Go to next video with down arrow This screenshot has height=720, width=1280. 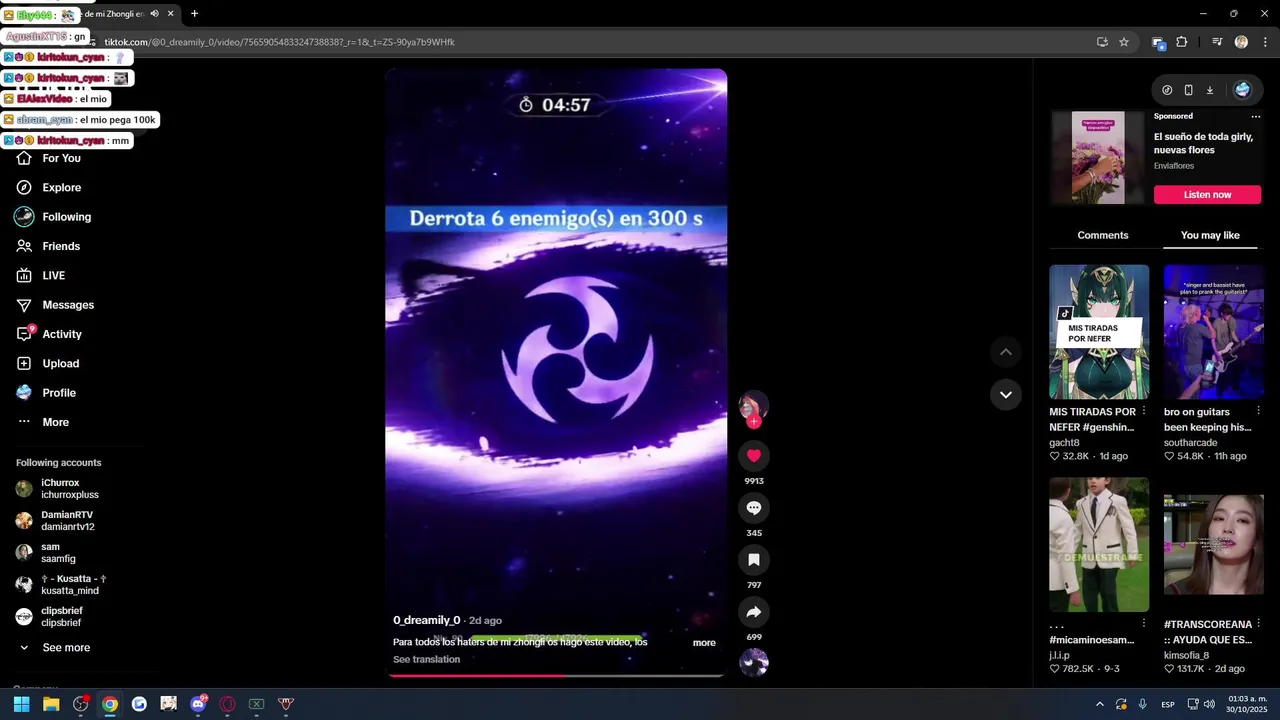1006,395
